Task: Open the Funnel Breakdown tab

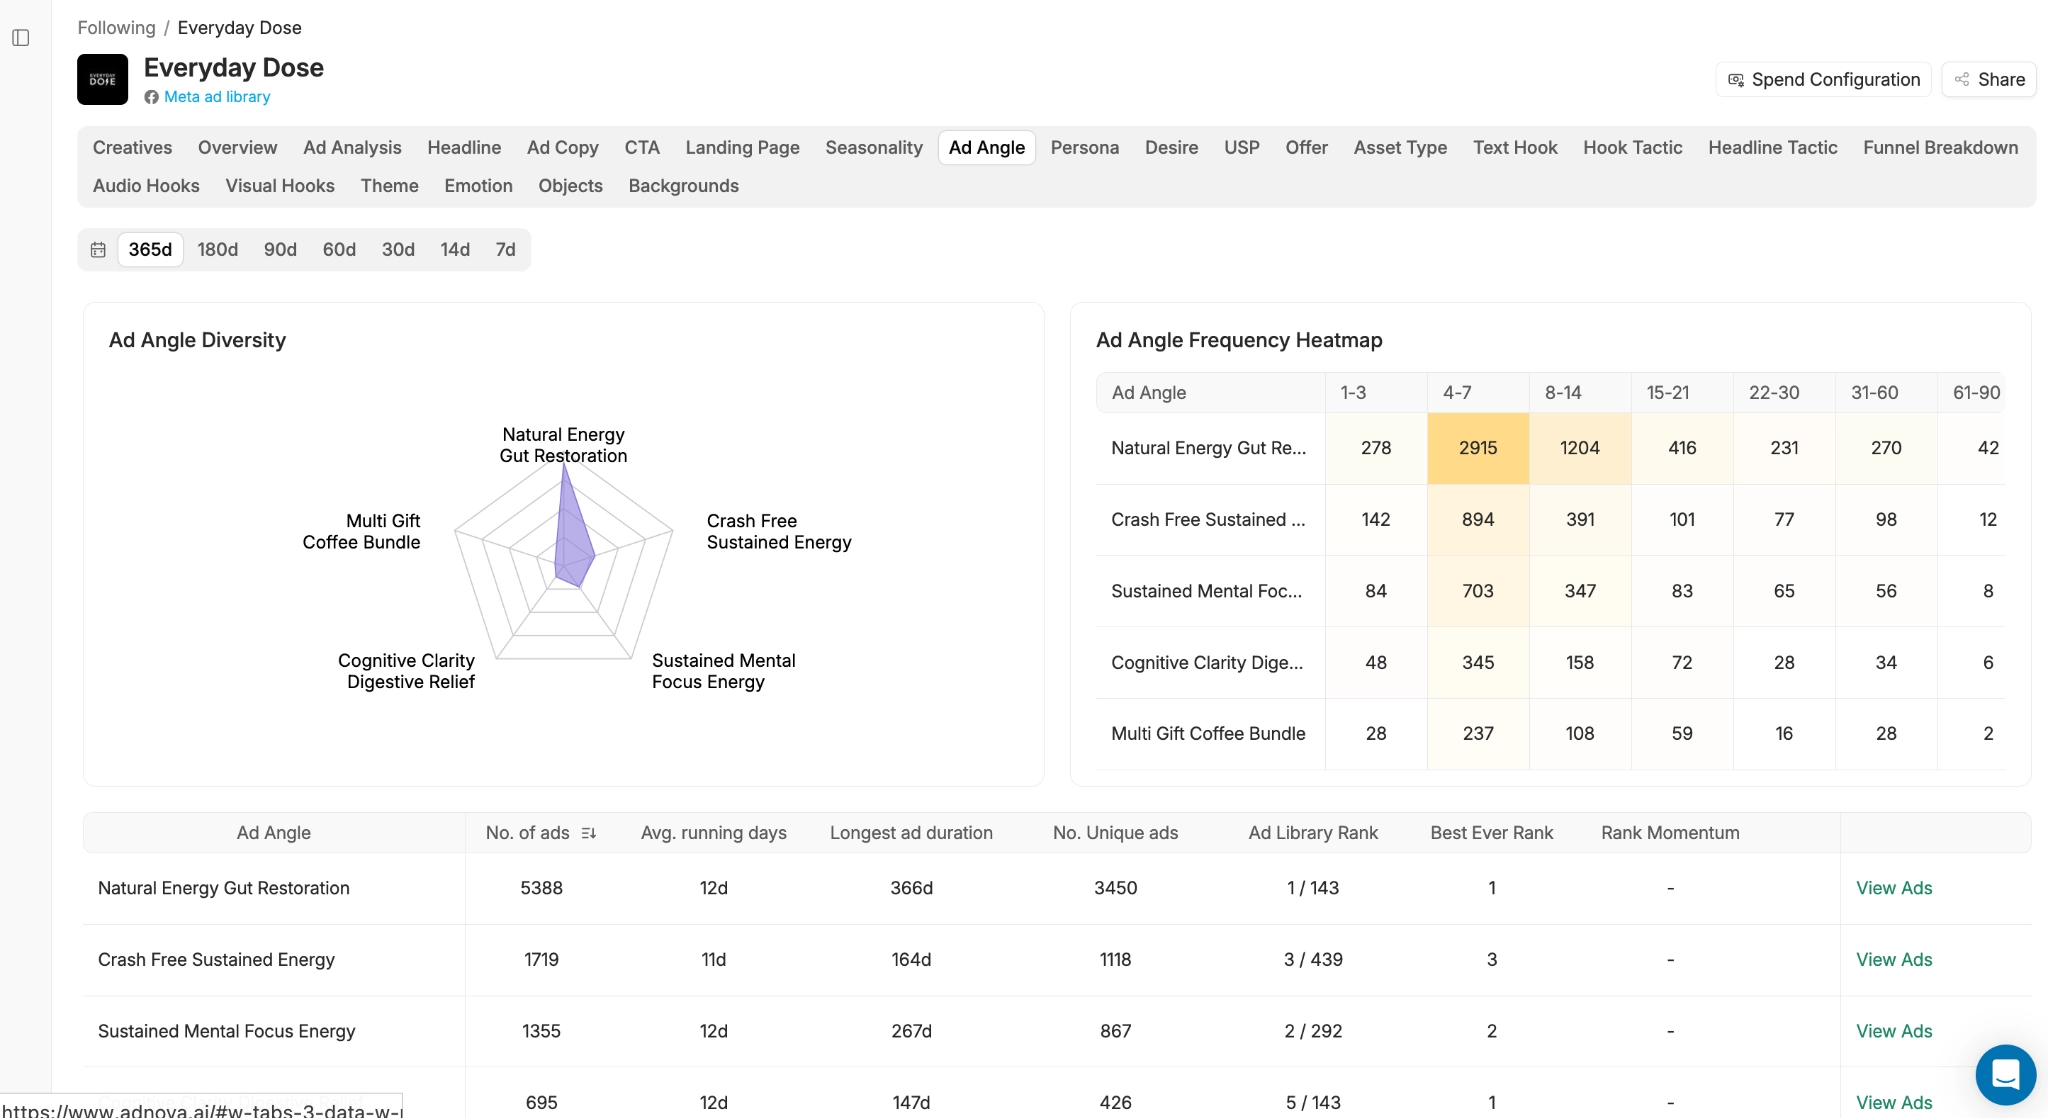Action: 1941,148
